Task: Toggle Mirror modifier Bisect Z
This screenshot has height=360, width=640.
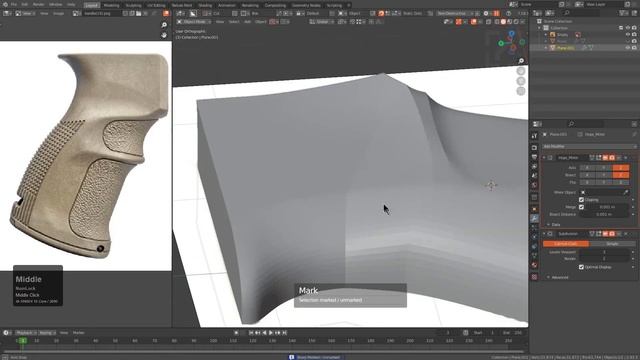Action: click(x=621, y=175)
